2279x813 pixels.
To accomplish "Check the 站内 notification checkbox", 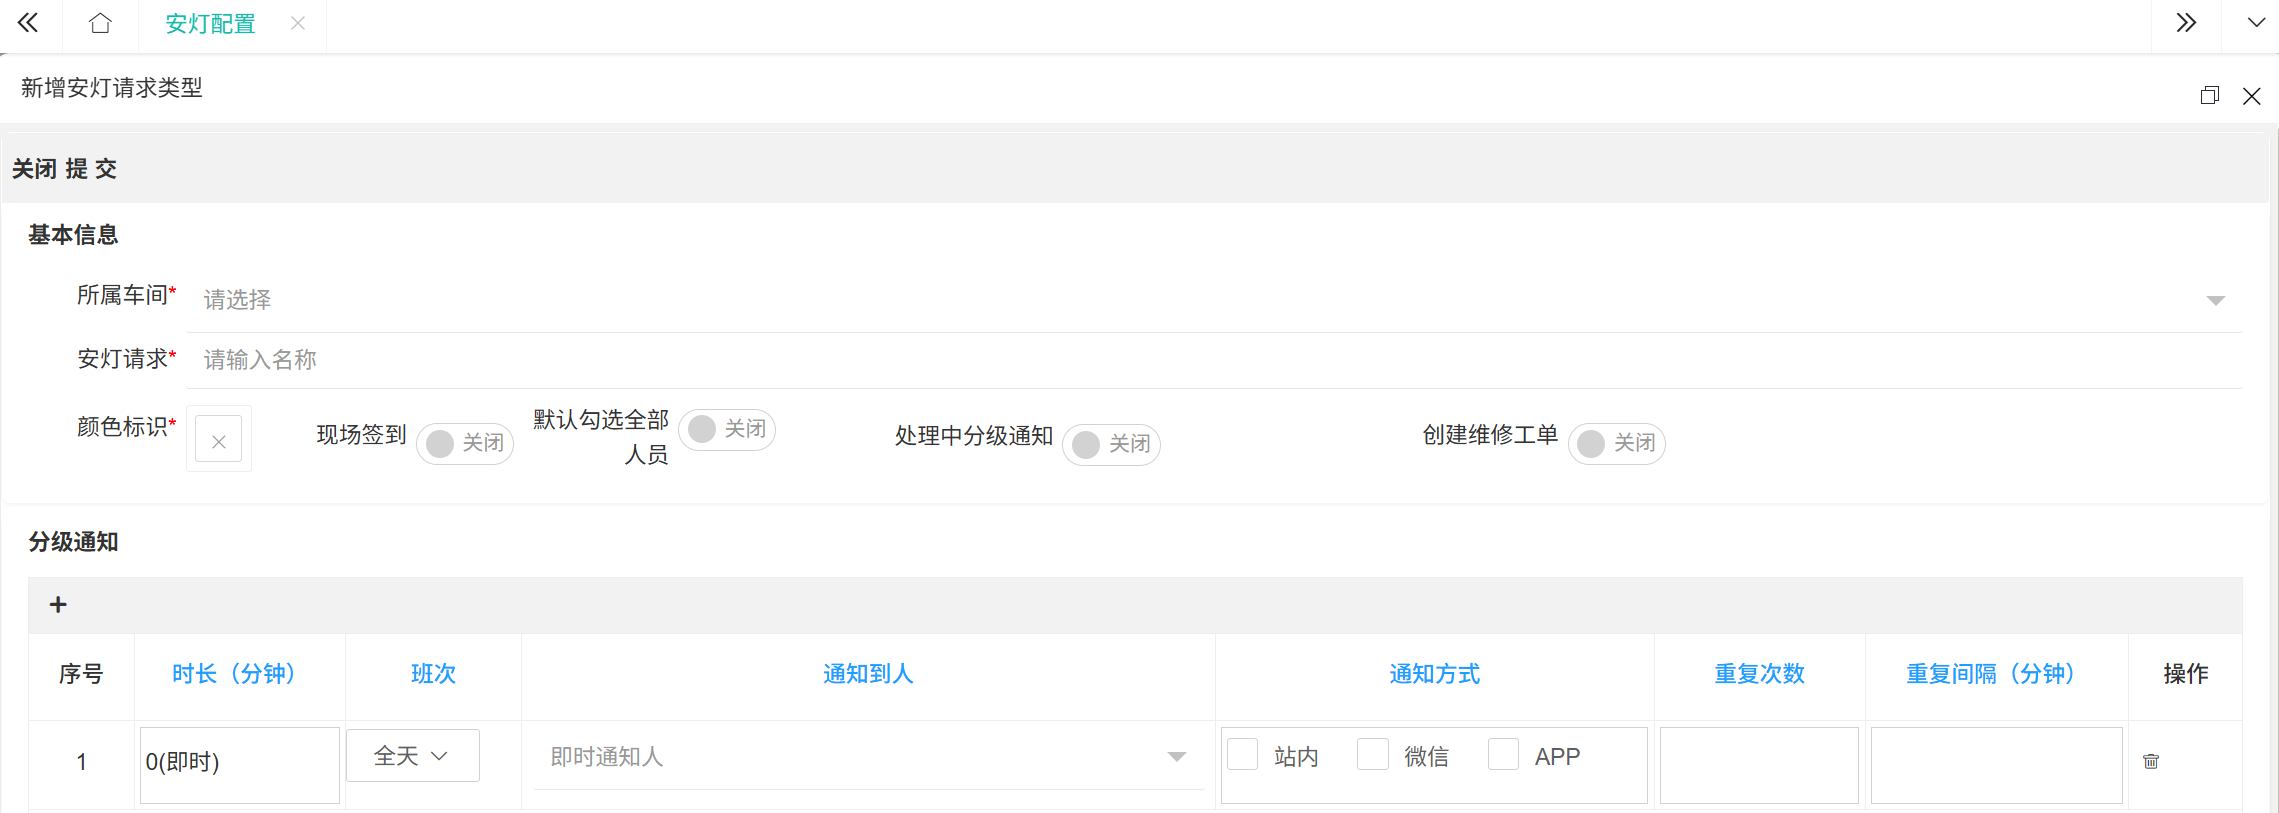I will [x=1242, y=755].
